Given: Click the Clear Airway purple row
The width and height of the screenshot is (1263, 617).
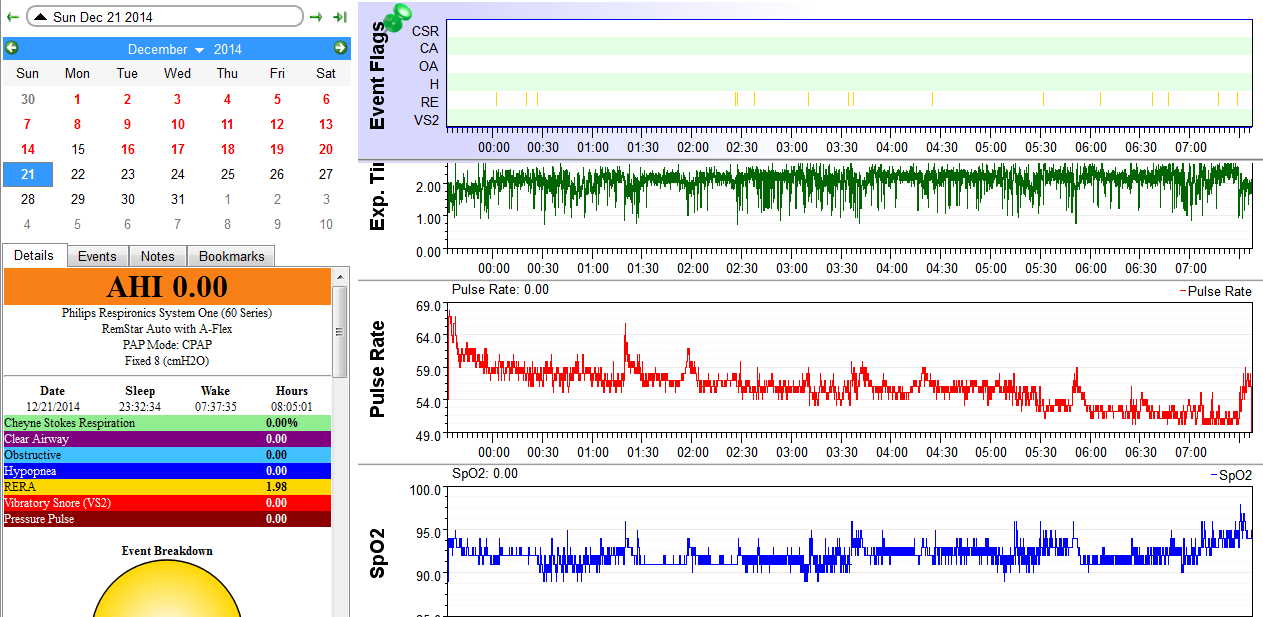Looking at the screenshot, I should (167, 439).
